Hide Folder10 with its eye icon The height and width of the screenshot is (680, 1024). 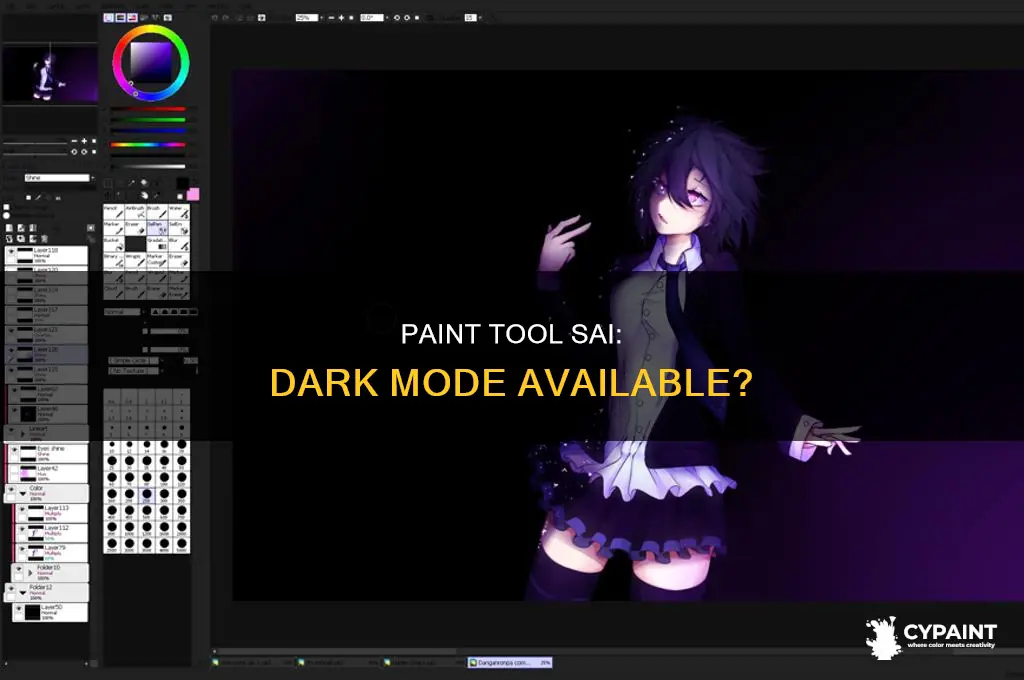coord(18,569)
